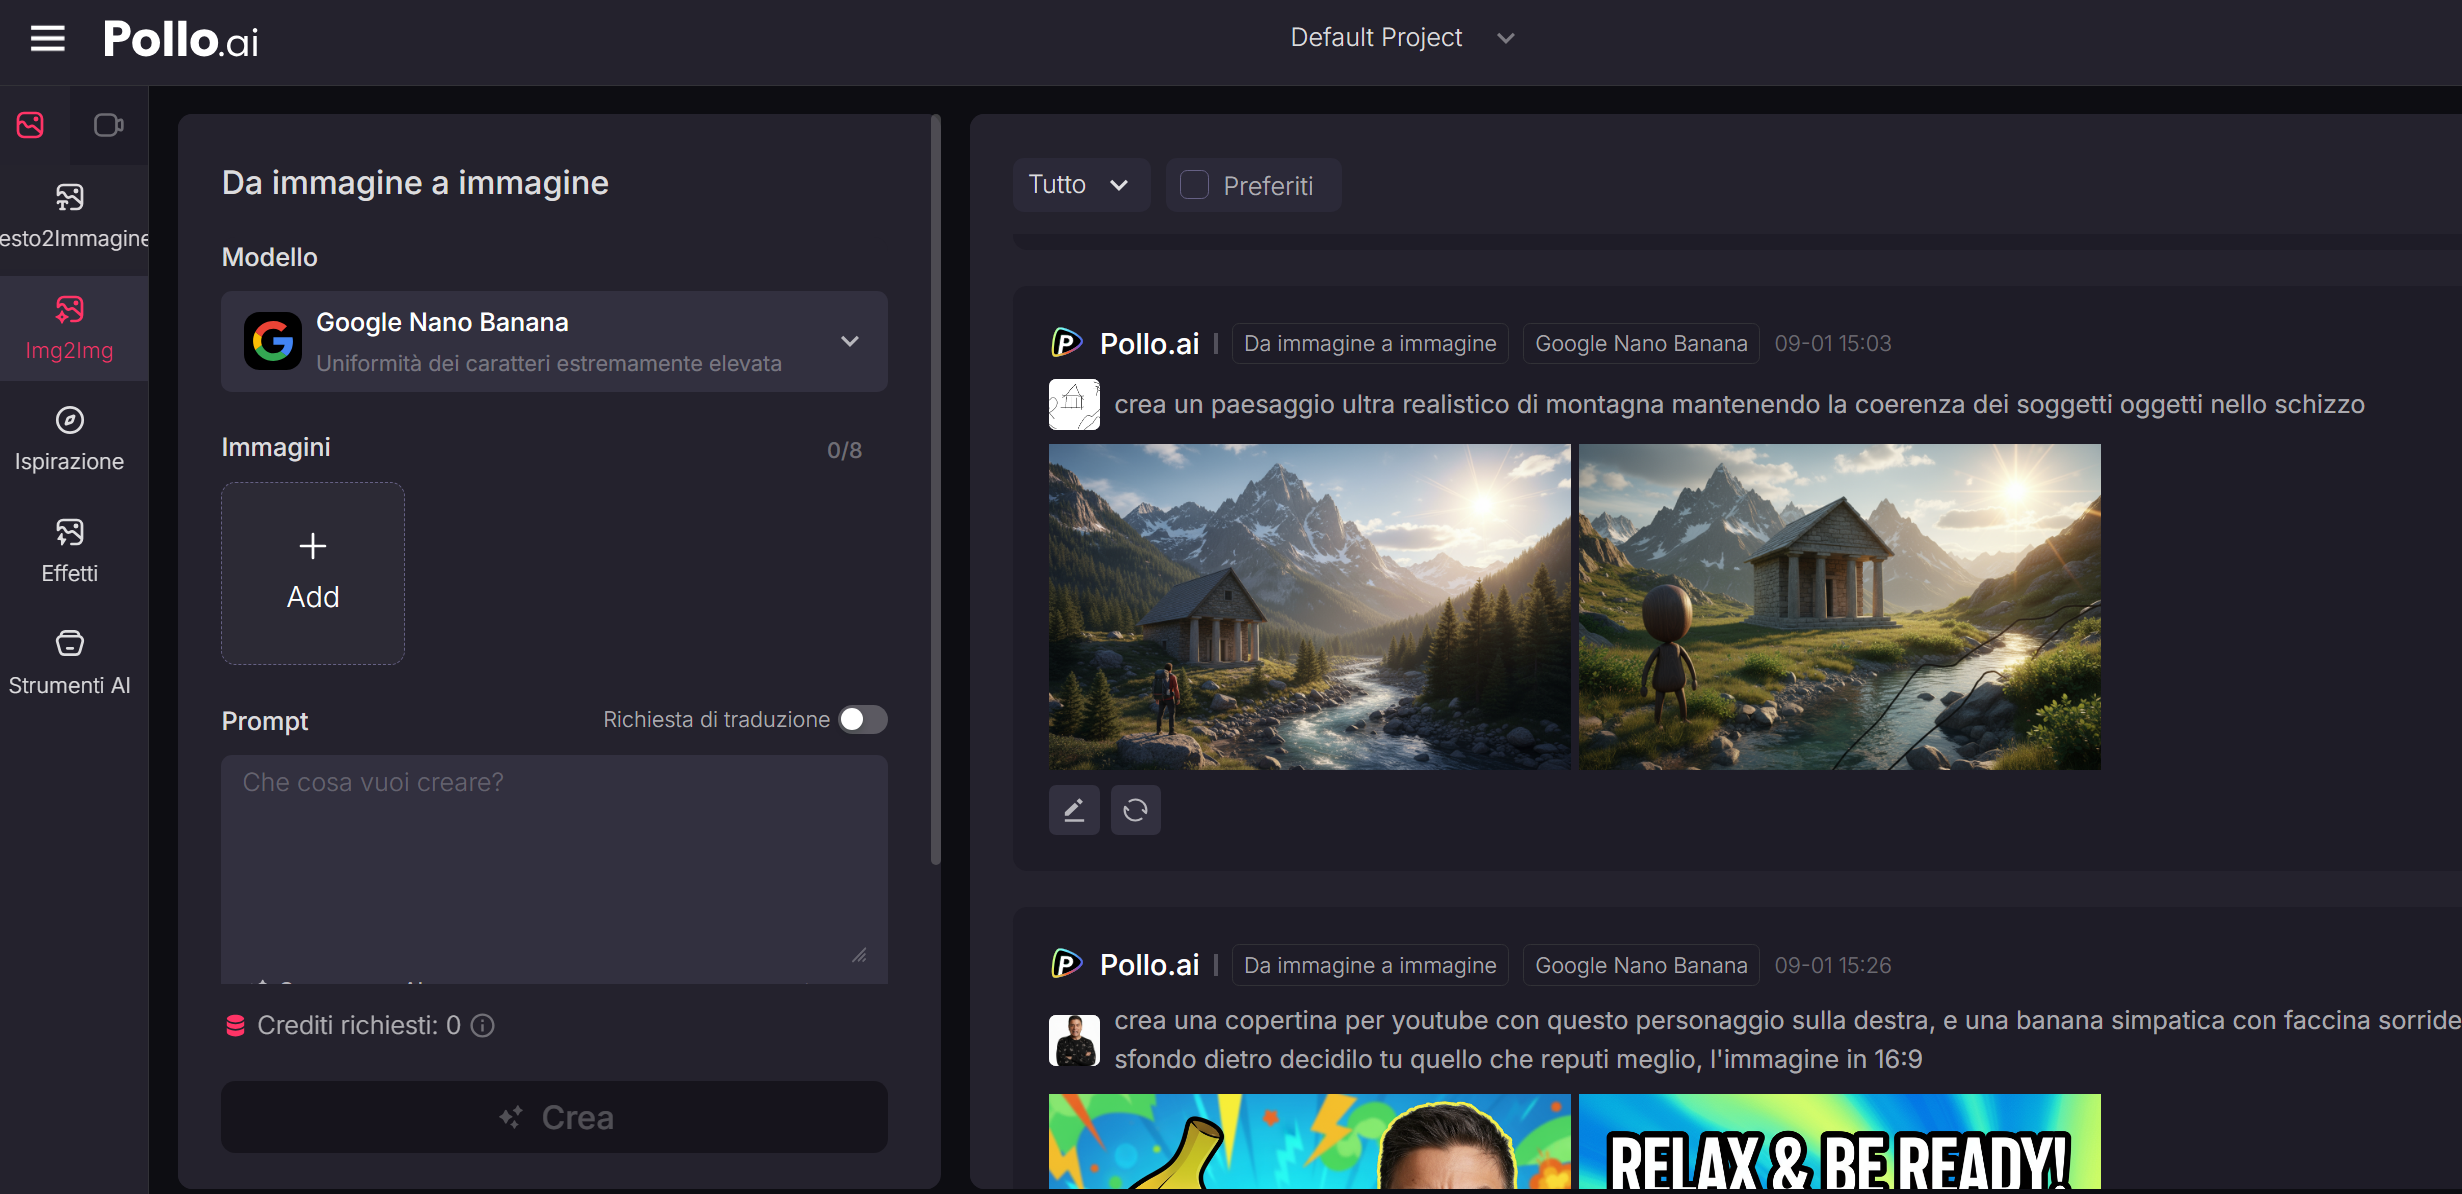Click the Google Nano Banana tag at 15:26
The height and width of the screenshot is (1194, 2462).
[x=1641, y=965]
